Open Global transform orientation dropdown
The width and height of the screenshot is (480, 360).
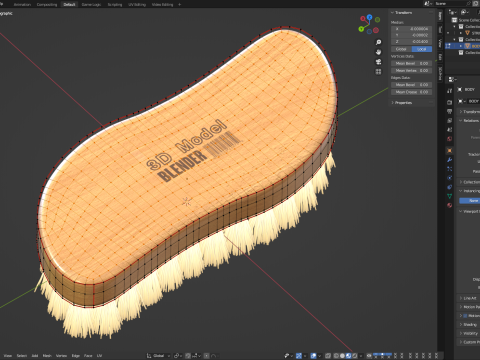(x=159, y=356)
